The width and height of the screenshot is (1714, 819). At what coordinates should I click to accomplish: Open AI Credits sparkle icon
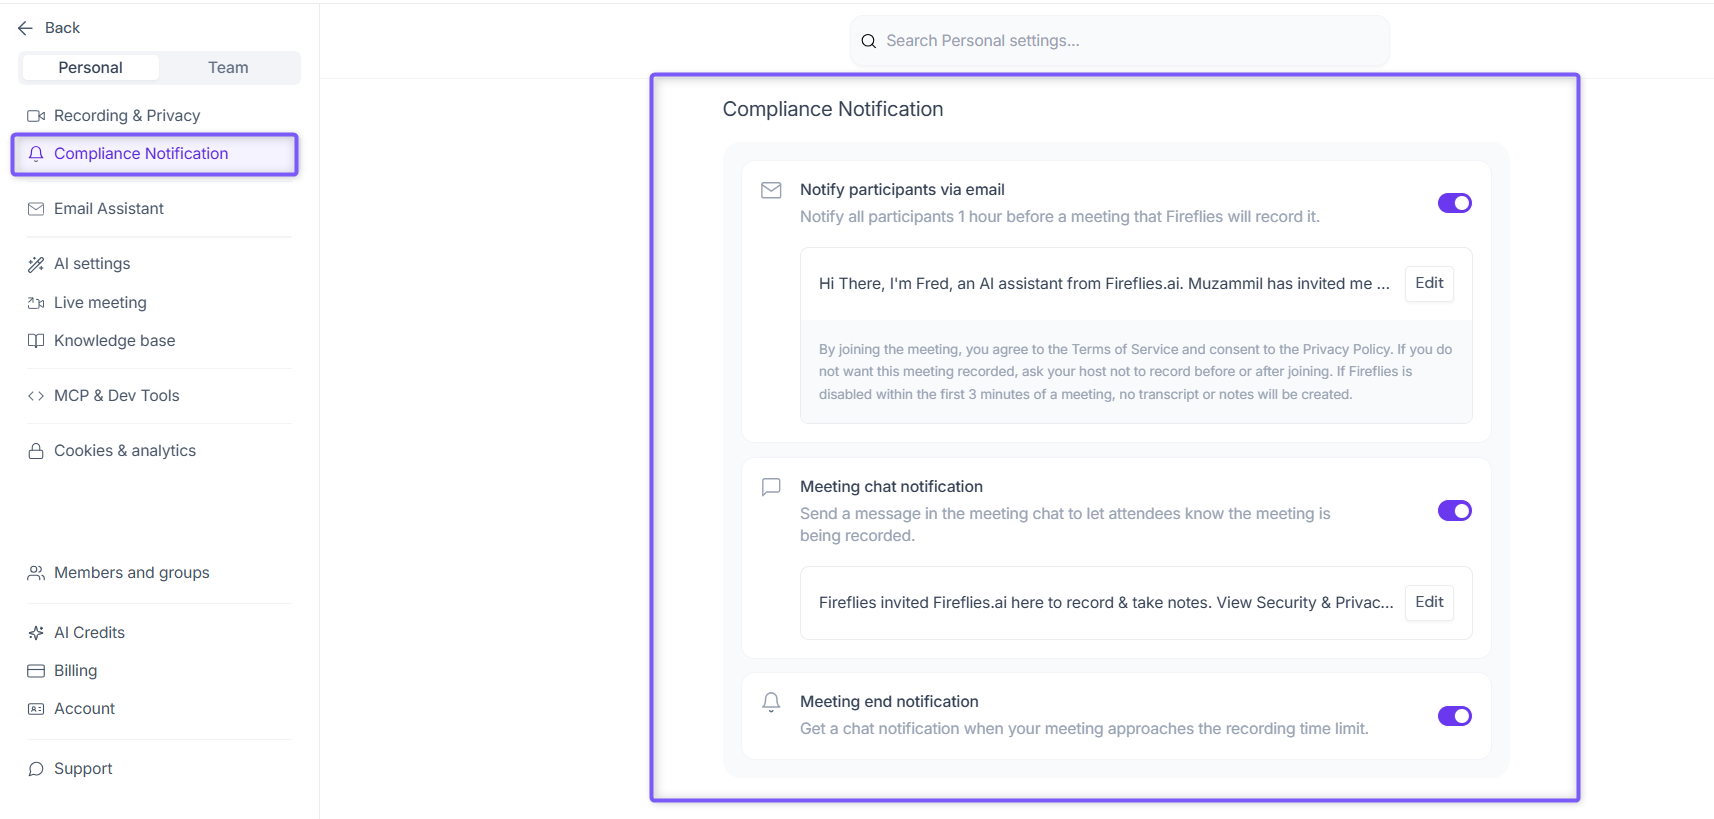36,633
